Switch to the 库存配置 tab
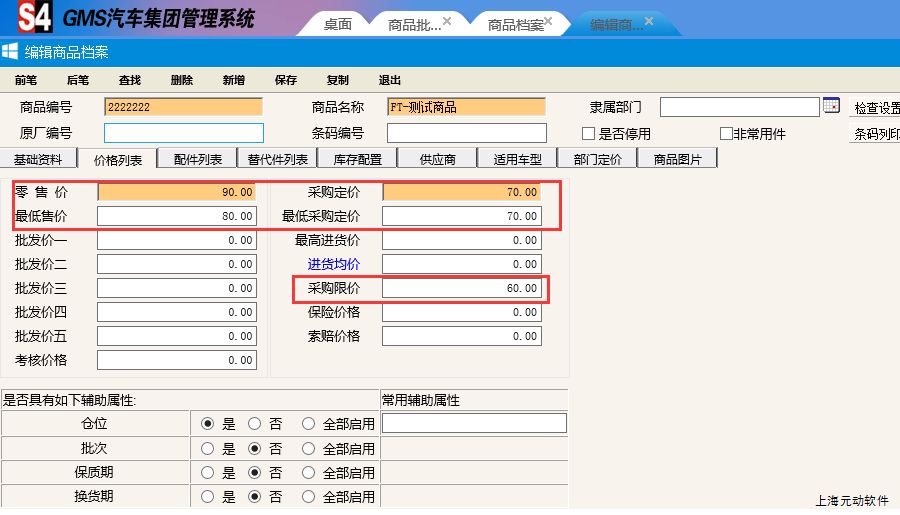Screen dimensions: 900x515 click(357, 159)
